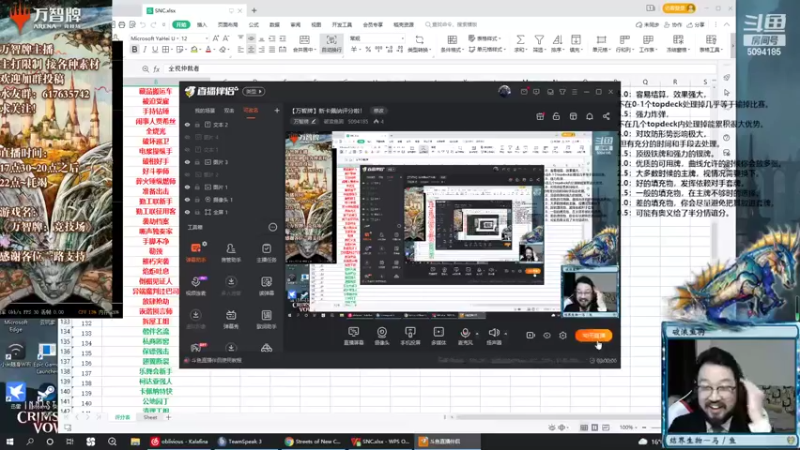Hide the 文本 2 layer with its eye
Screen dimensions: 800x450
point(187,124)
